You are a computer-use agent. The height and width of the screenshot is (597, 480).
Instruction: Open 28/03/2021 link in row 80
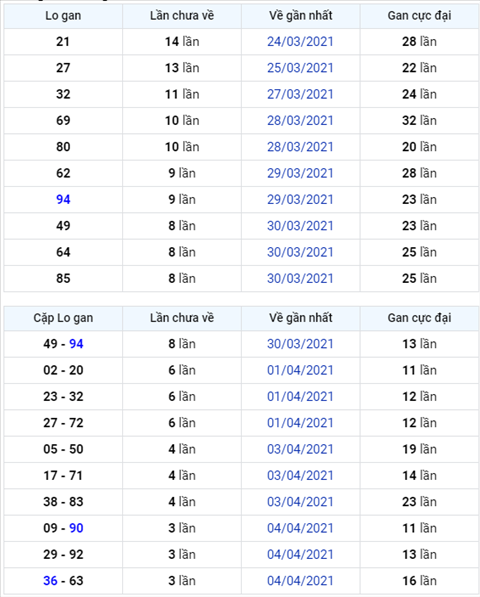[300, 147]
